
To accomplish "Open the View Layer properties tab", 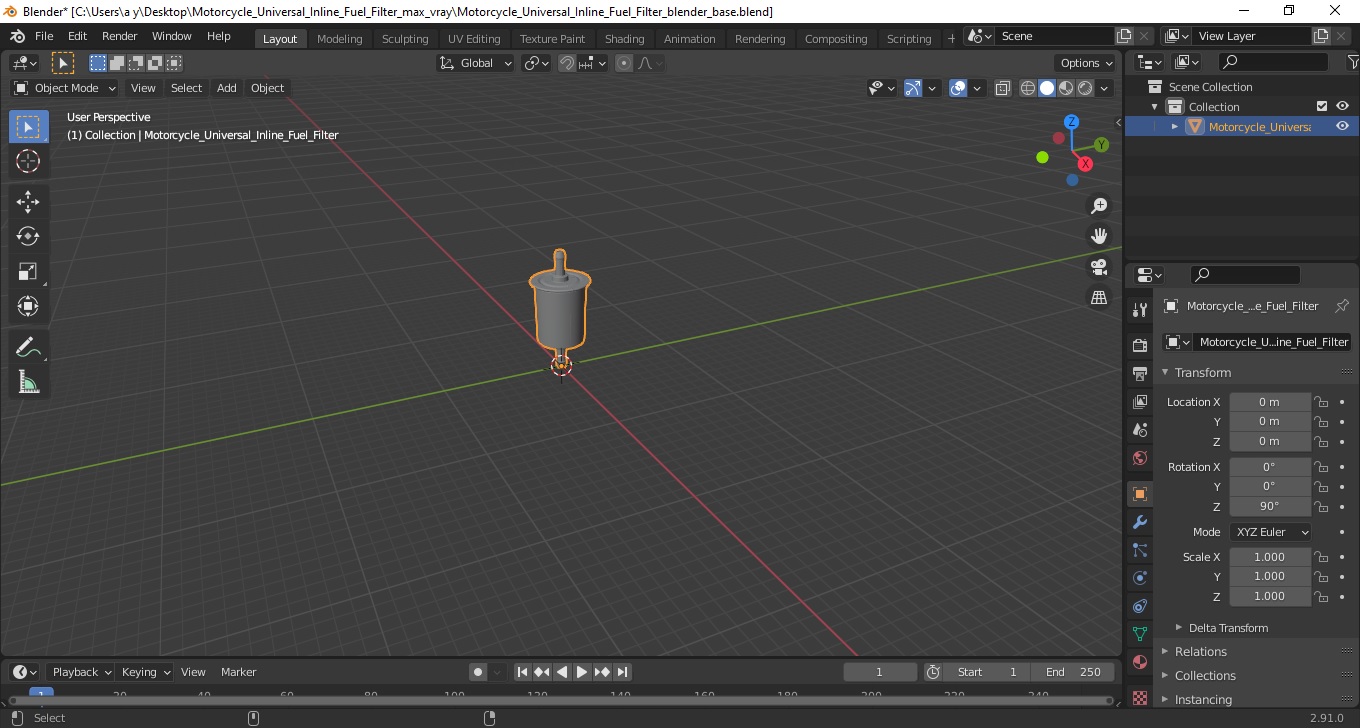I will tap(1140, 401).
